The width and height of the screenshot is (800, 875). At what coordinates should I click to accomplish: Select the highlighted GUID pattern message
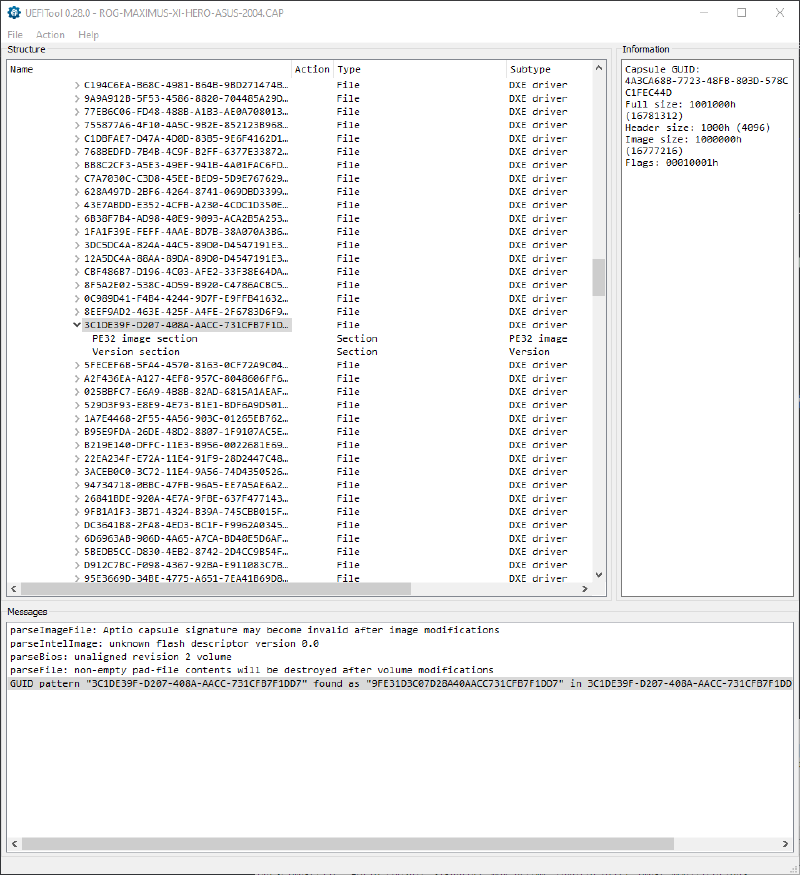click(x=300, y=683)
